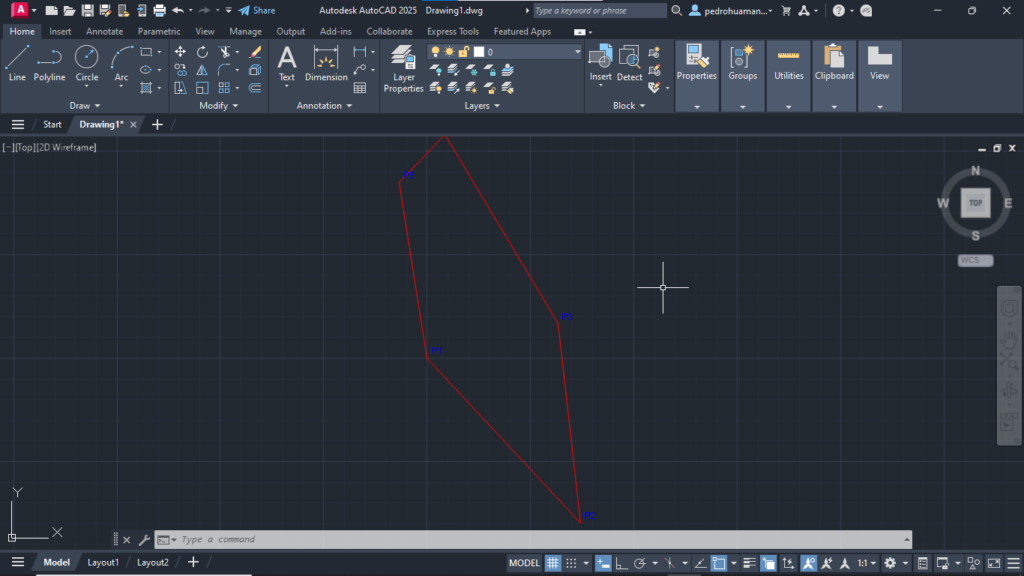Click the white layer color swatch
Viewport: 1024px width, 576px height.
(479, 52)
